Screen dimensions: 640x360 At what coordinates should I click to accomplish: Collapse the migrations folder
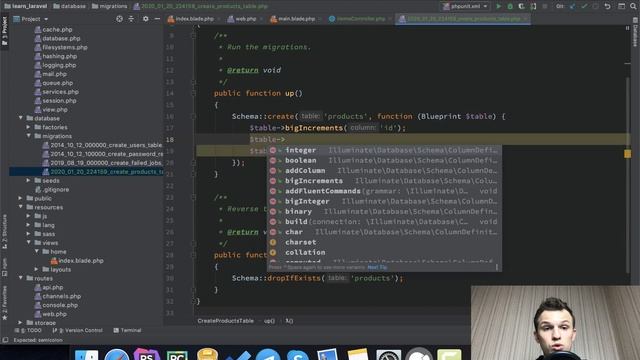[29, 136]
